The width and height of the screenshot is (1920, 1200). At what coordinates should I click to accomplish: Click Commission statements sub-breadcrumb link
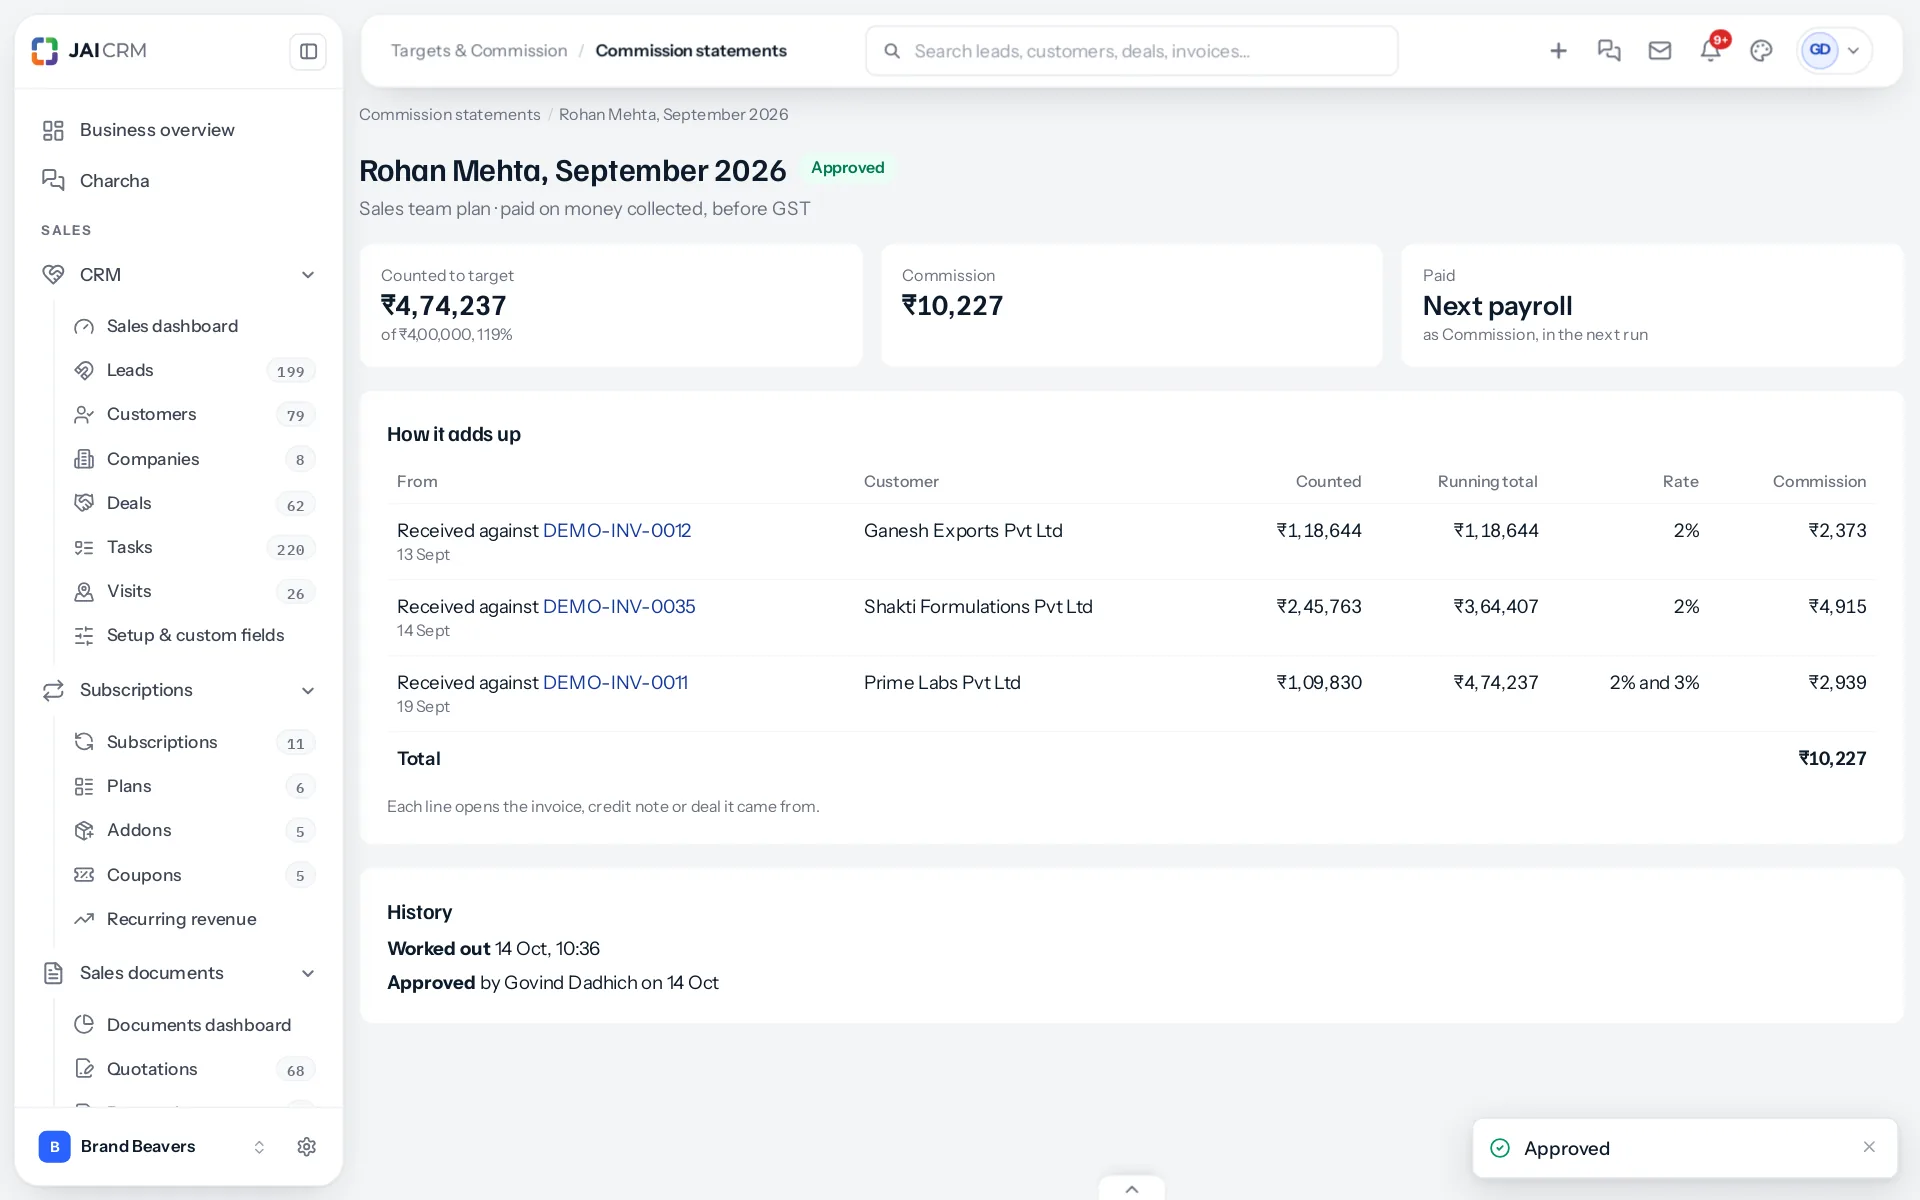450,115
